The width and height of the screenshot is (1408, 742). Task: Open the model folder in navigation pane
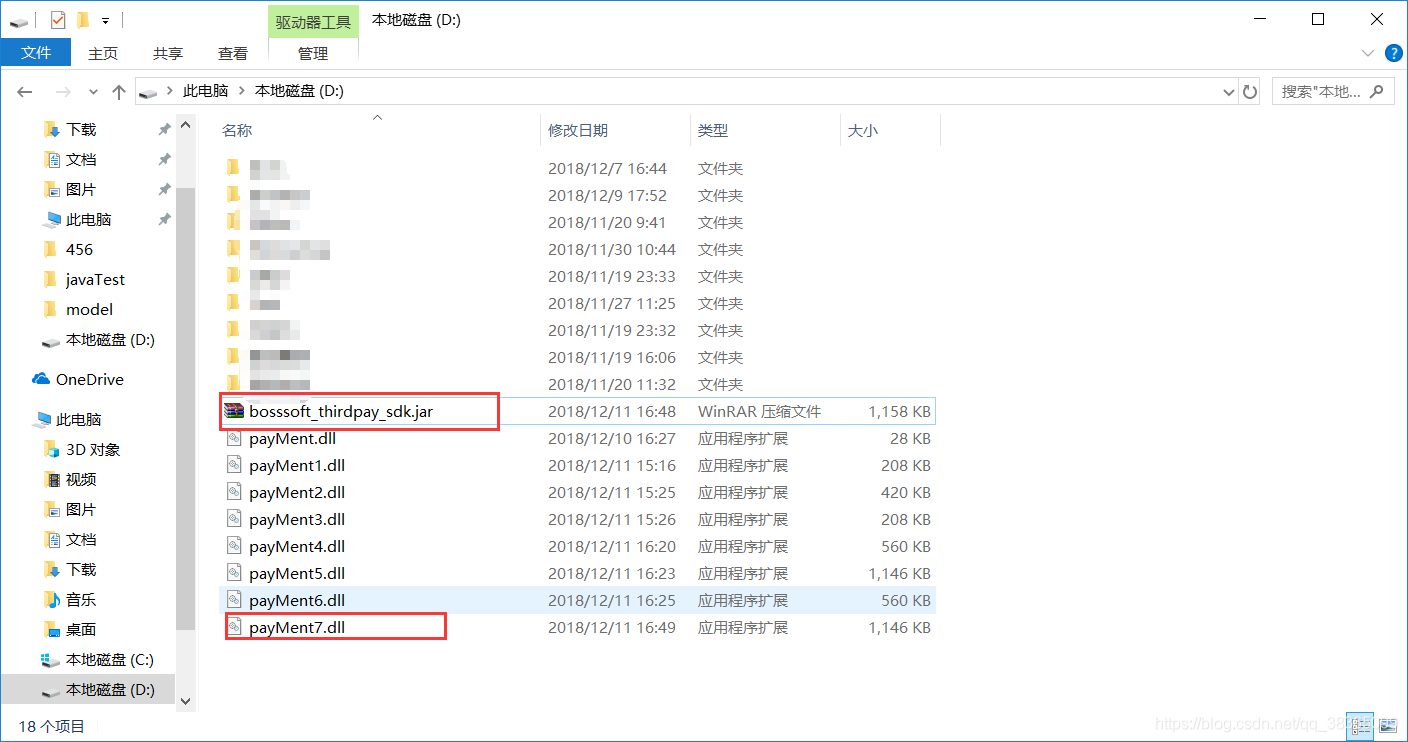[x=89, y=309]
